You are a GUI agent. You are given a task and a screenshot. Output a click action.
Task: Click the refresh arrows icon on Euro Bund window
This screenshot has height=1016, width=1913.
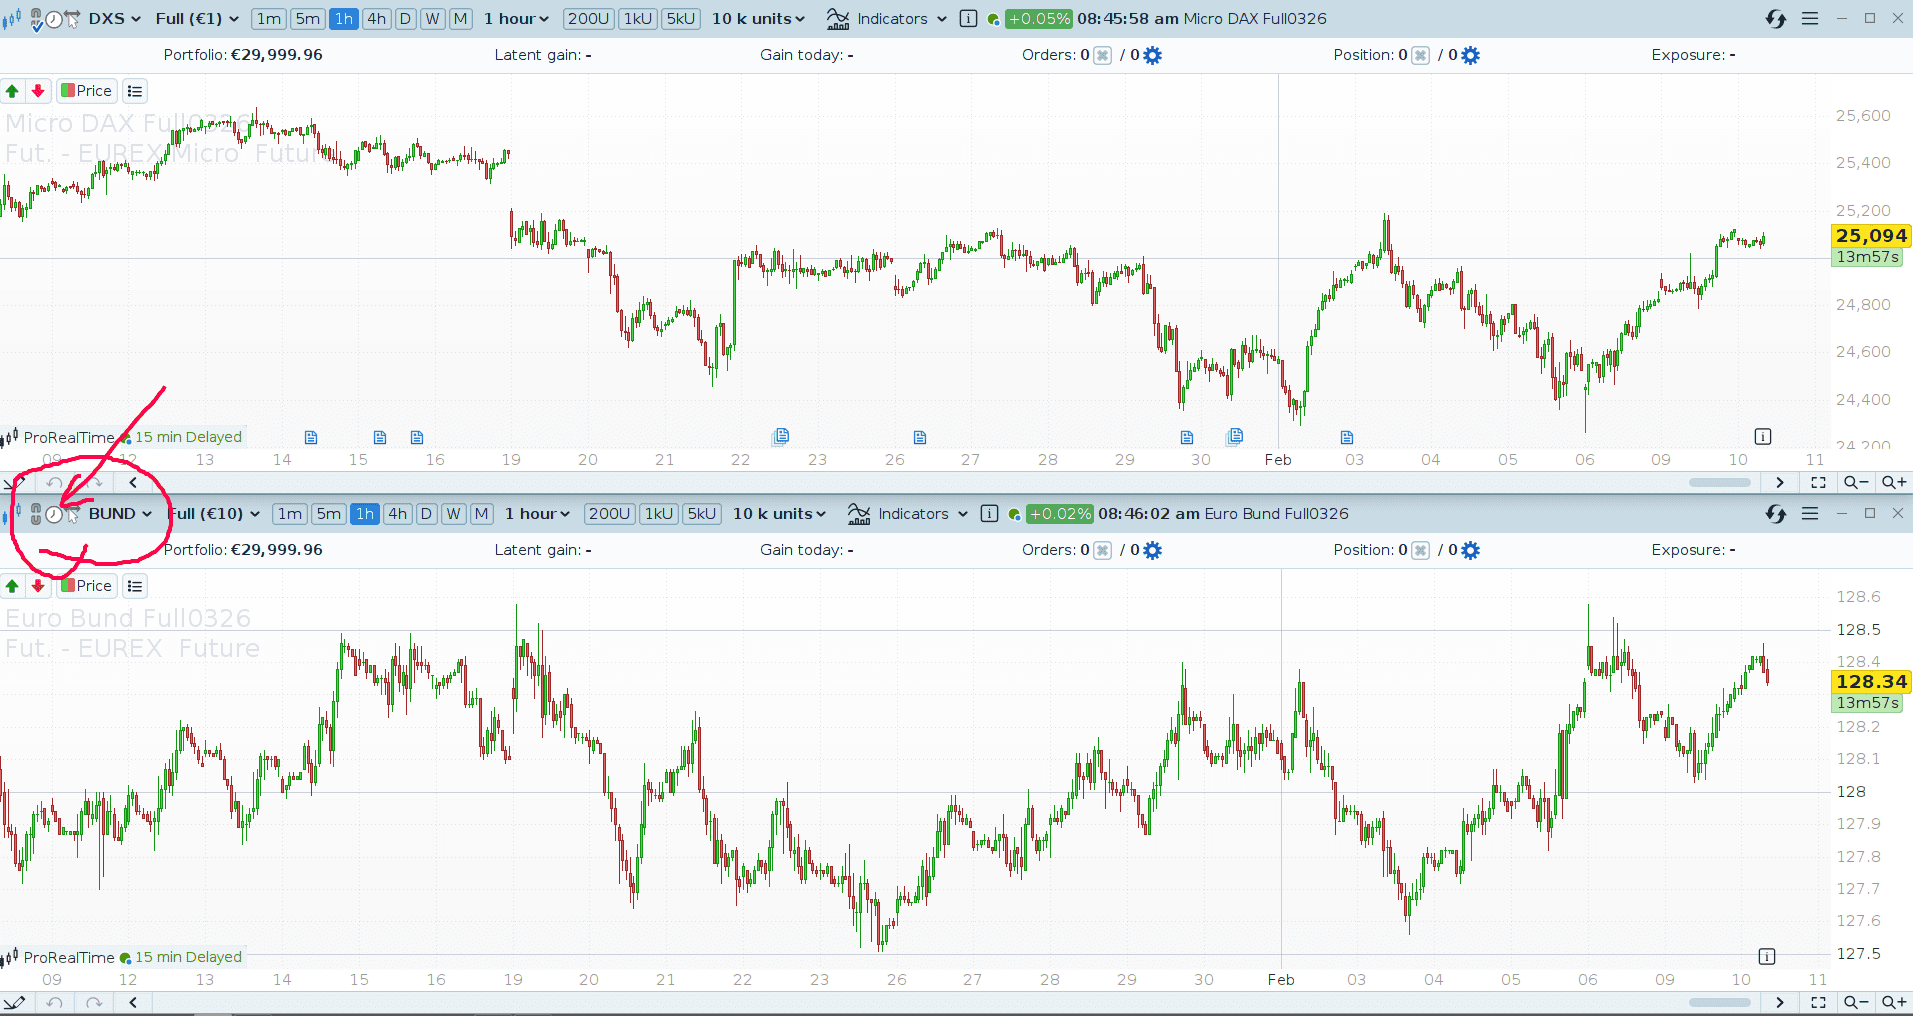point(1776,514)
